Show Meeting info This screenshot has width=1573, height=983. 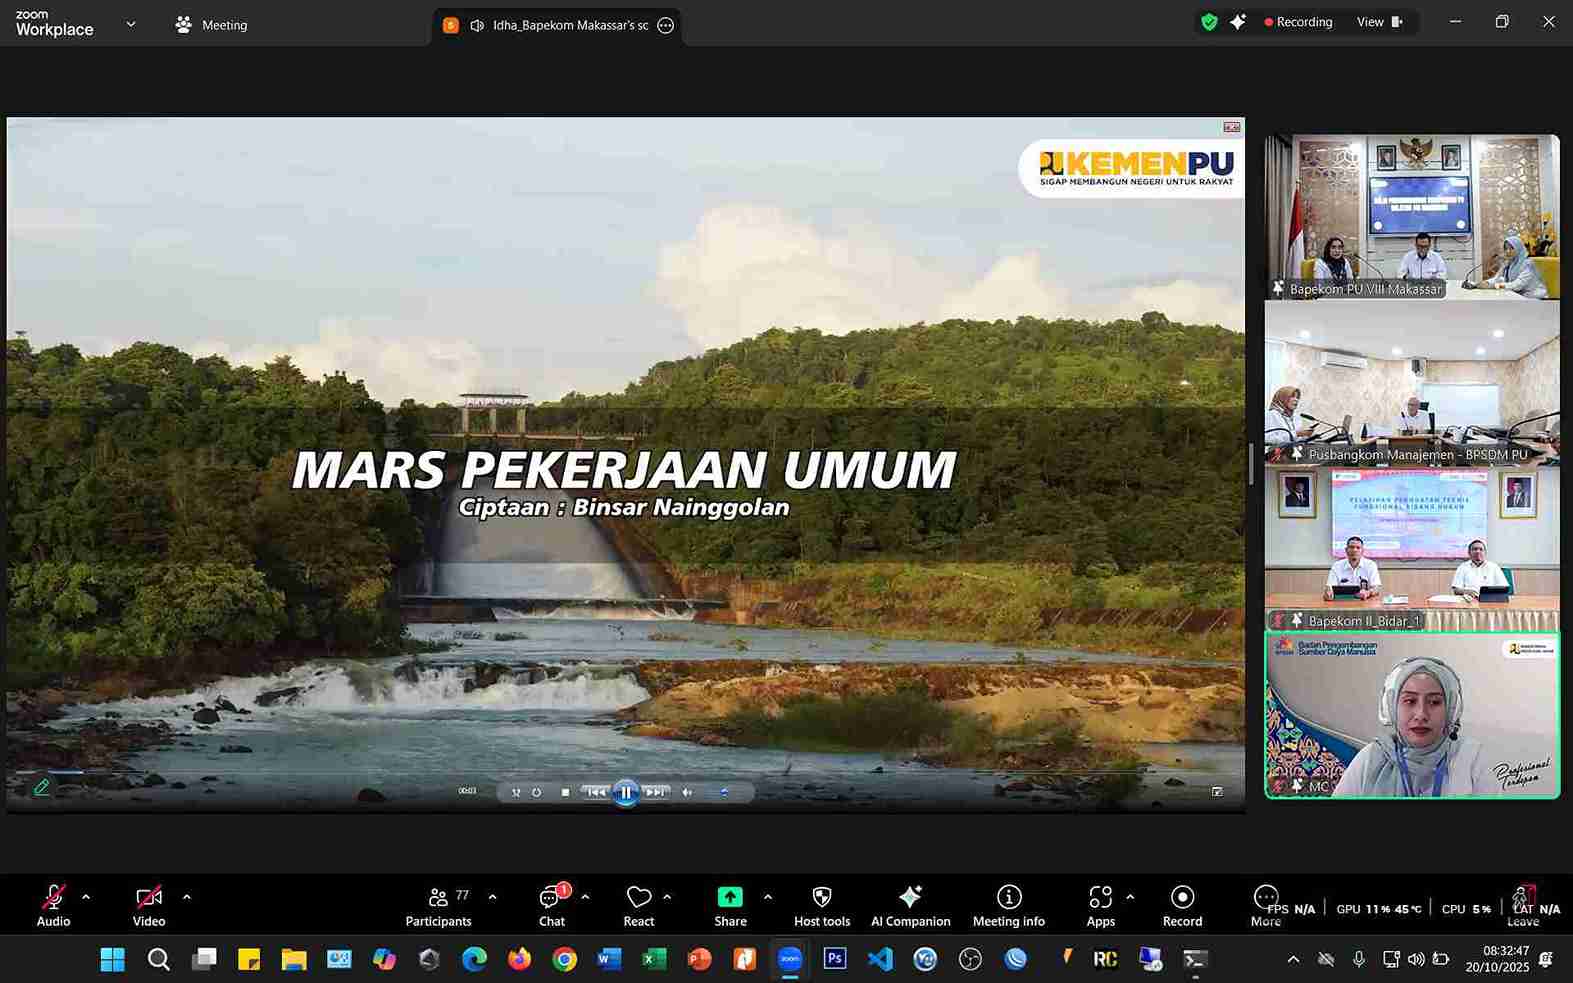(1008, 906)
